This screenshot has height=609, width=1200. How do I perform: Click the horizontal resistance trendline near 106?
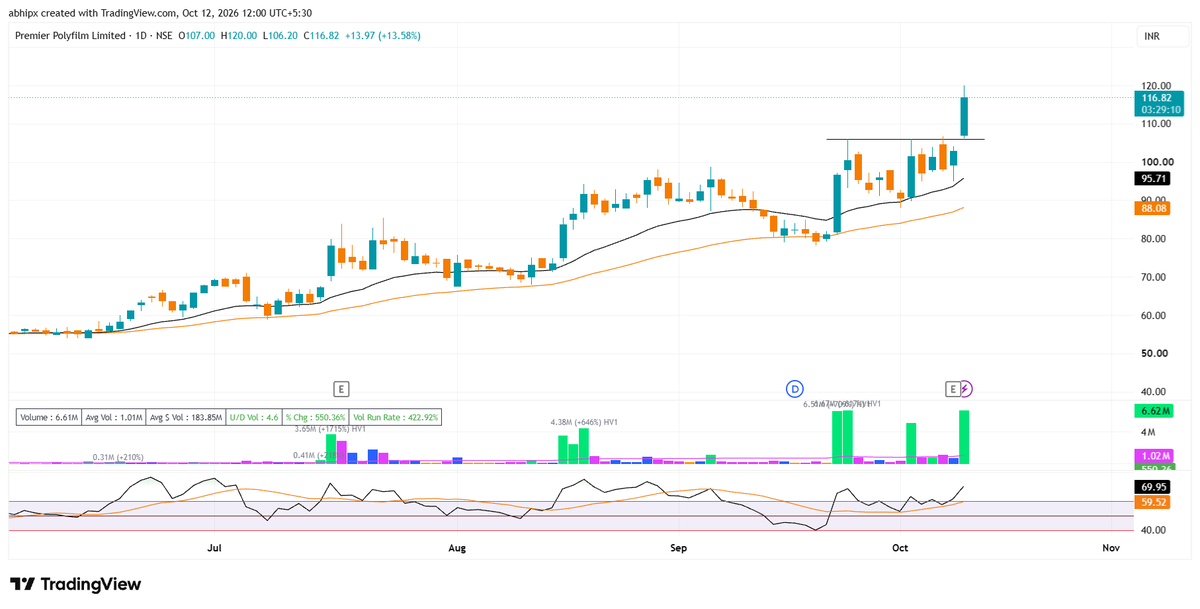(x=905, y=139)
